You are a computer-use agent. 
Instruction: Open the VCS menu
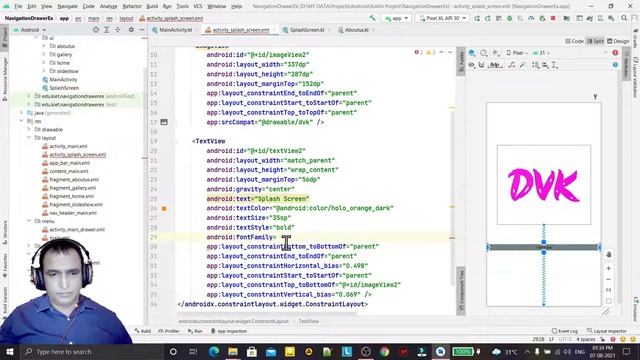(198, 7)
